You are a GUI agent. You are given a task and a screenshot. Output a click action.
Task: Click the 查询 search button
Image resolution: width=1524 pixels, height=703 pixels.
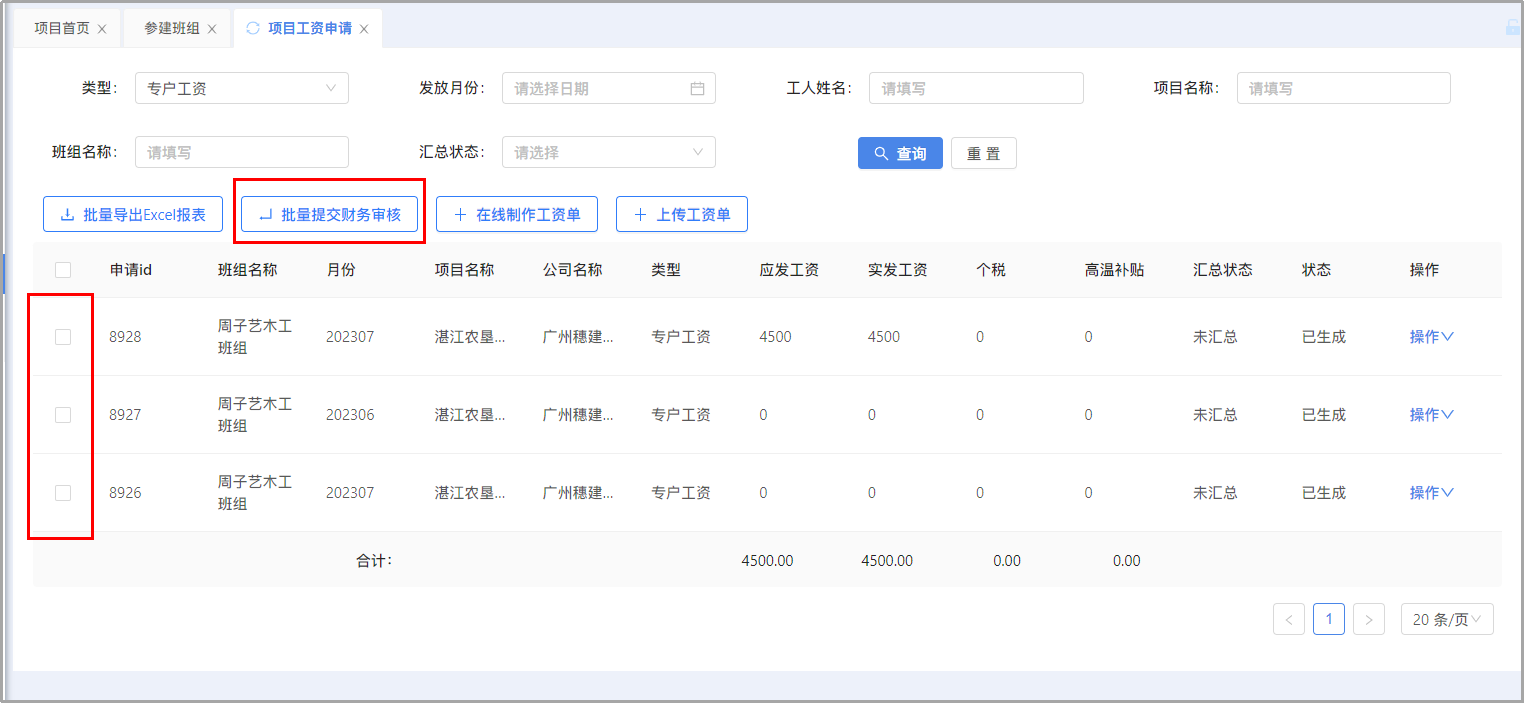click(900, 153)
